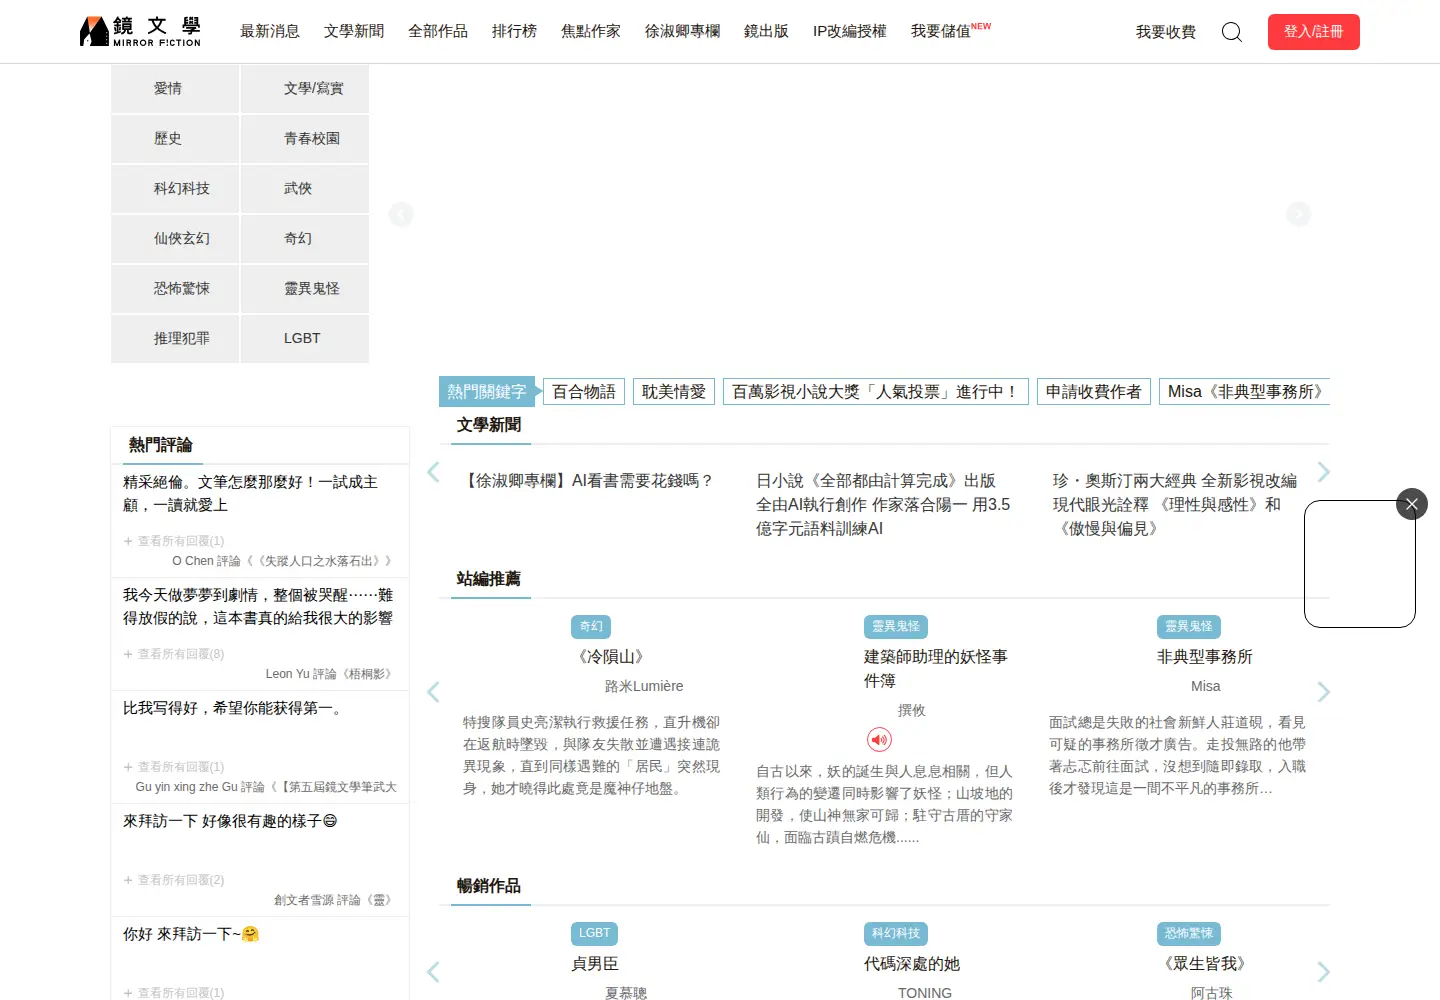
Task: Open the search magnifier icon
Action: [x=1232, y=32]
